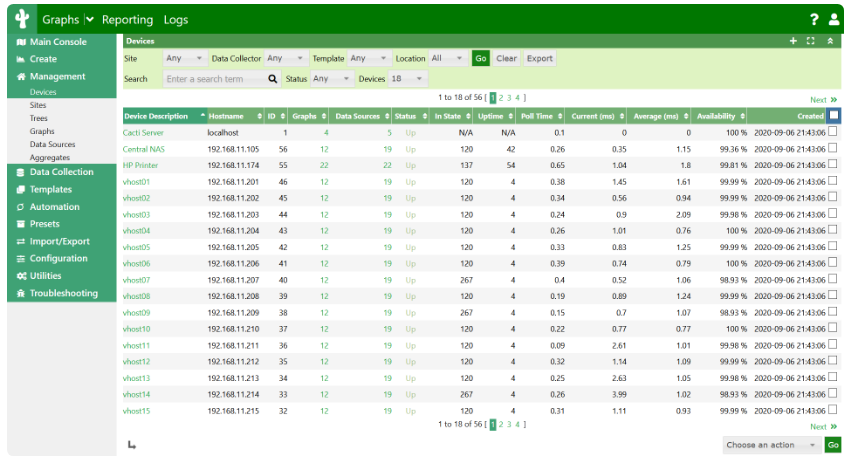Open the Central NAS device link
Screen dimensions: 848x465
click(x=143, y=149)
